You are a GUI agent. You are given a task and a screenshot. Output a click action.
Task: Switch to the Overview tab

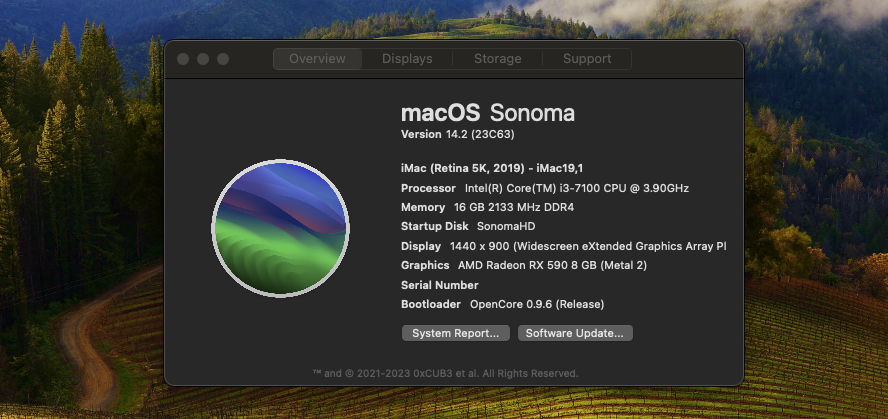[x=317, y=59]
